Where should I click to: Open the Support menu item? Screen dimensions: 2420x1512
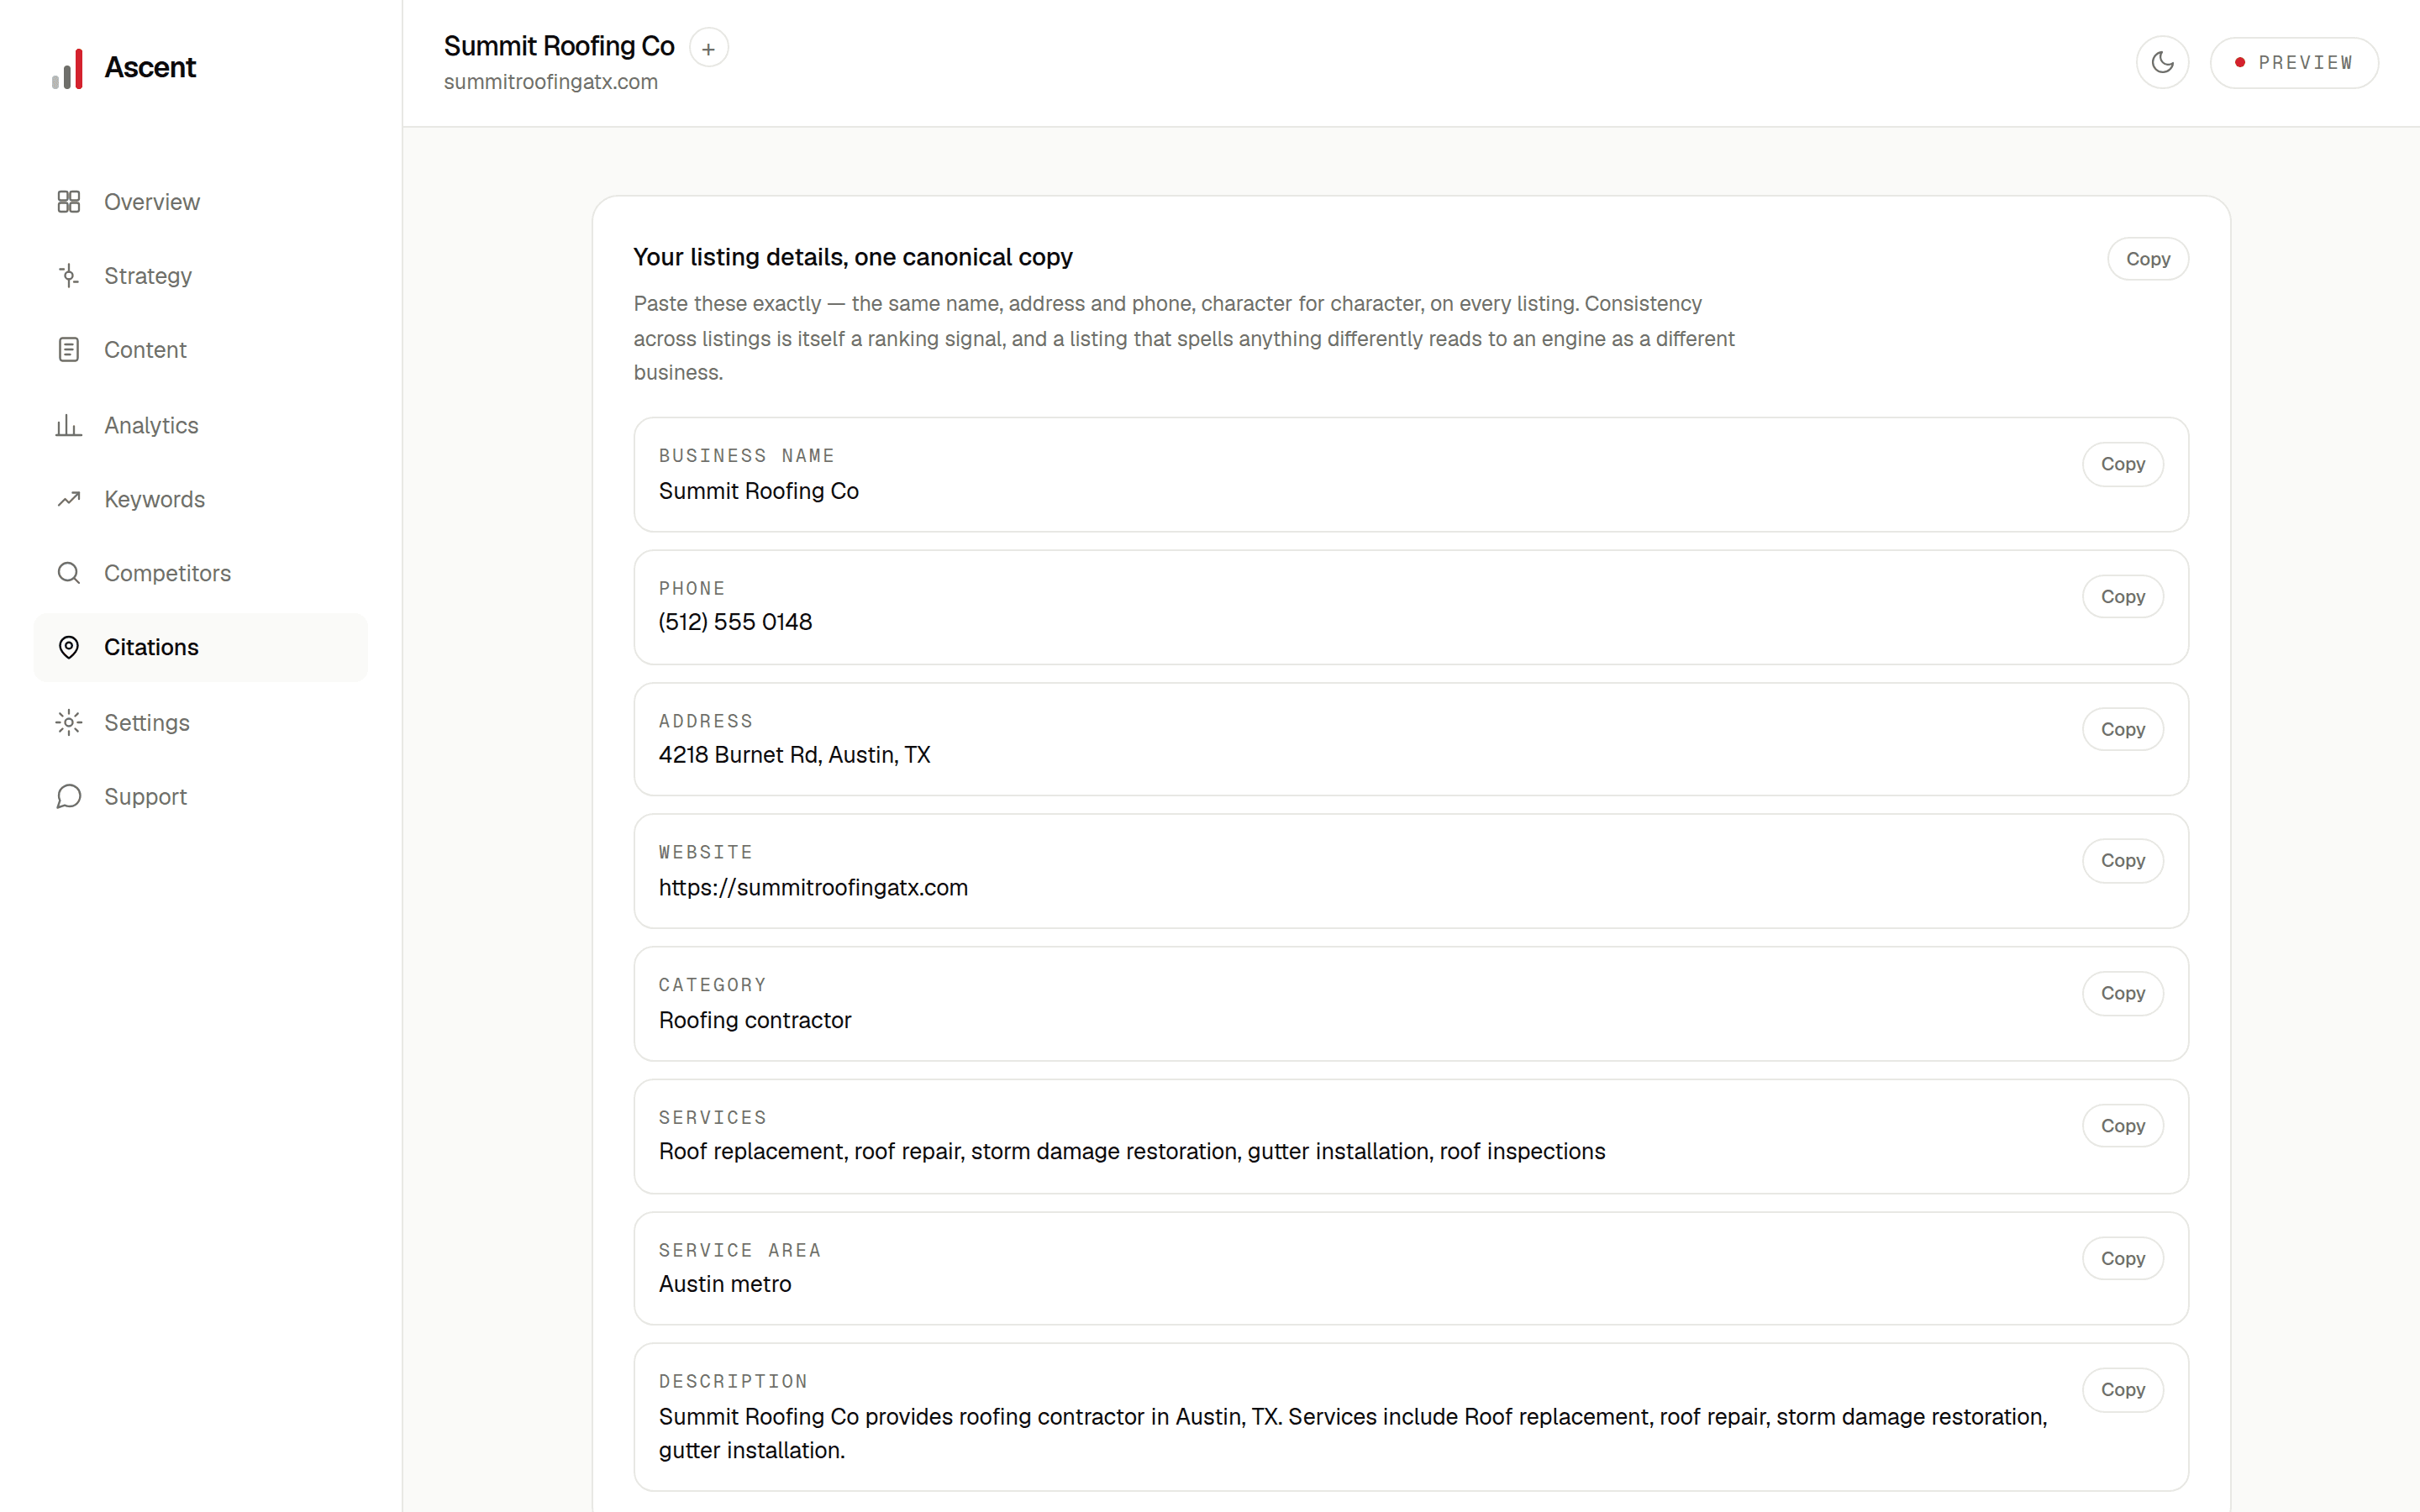pos(200,796)
